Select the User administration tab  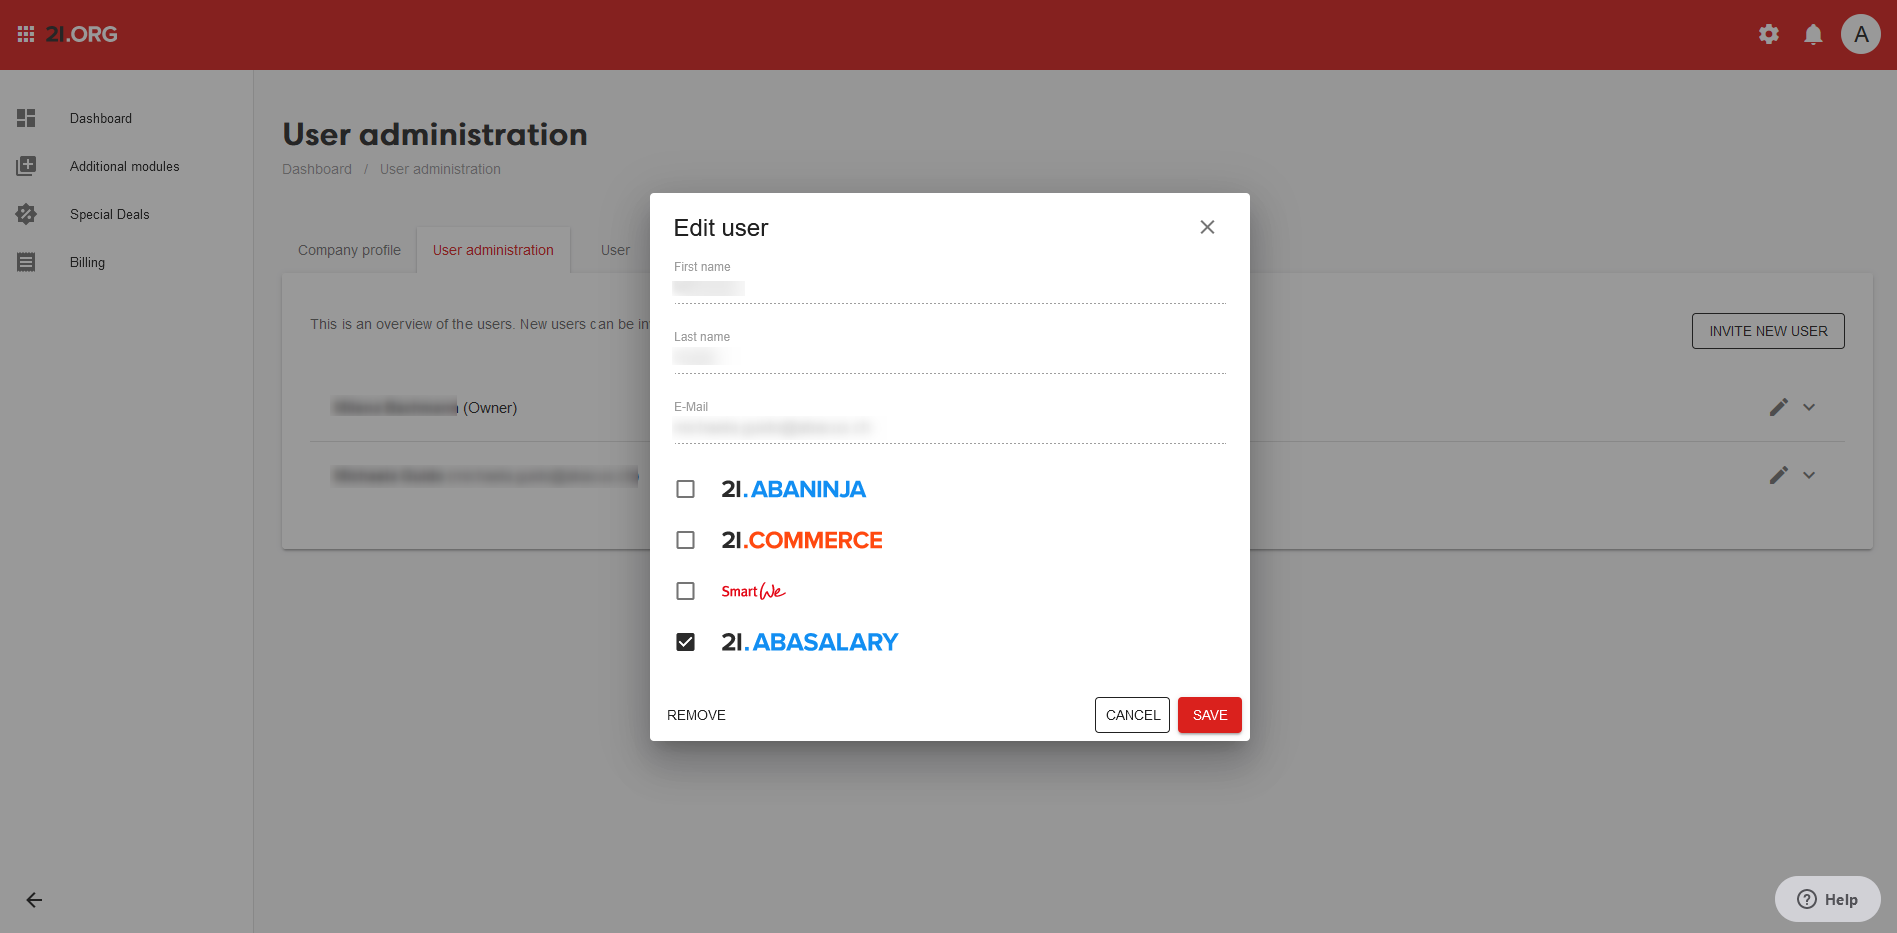pyautogui.click(x=493, y=250)
